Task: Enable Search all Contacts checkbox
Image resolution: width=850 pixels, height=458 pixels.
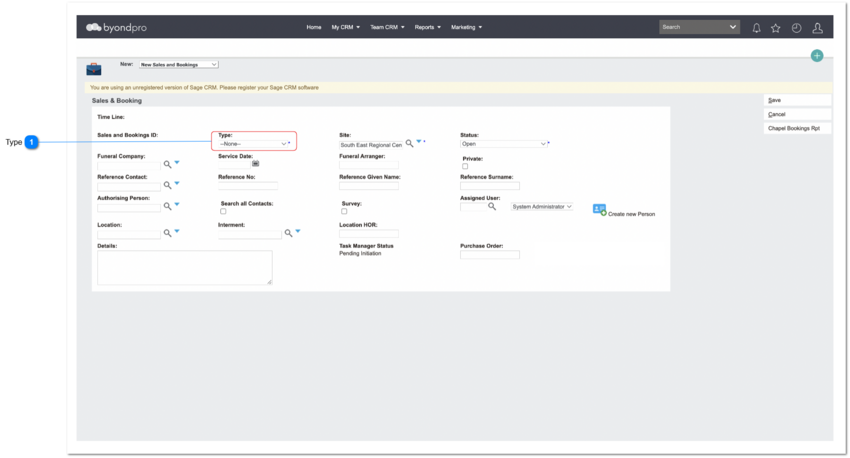Action: point(223,211)
